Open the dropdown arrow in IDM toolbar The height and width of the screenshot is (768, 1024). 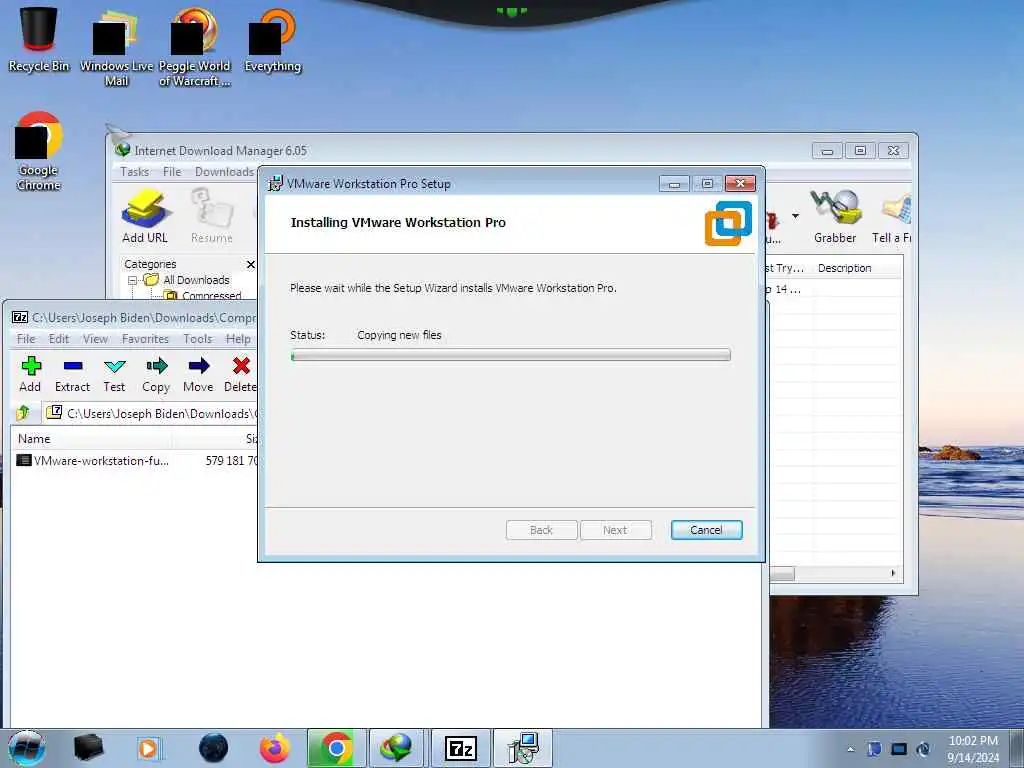point(795,216)
